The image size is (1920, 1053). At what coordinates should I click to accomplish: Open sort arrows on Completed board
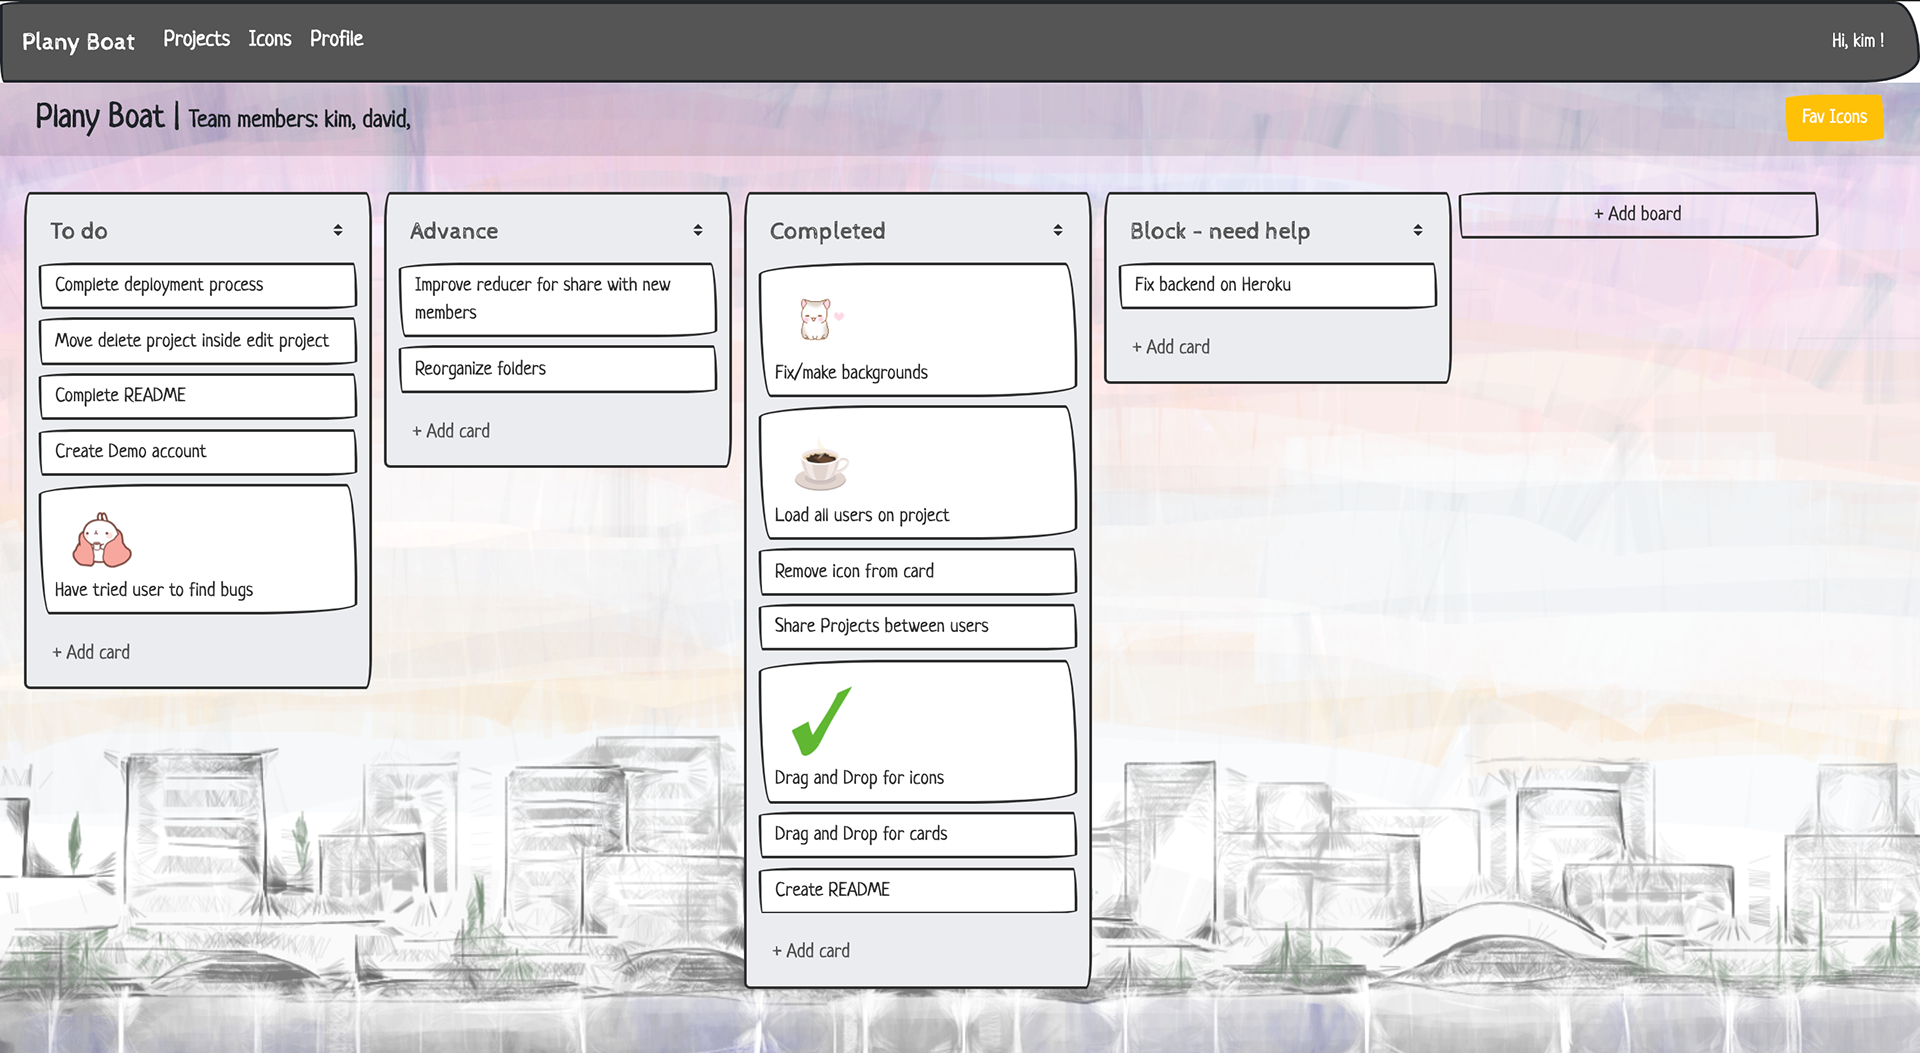coord(1058,231)
